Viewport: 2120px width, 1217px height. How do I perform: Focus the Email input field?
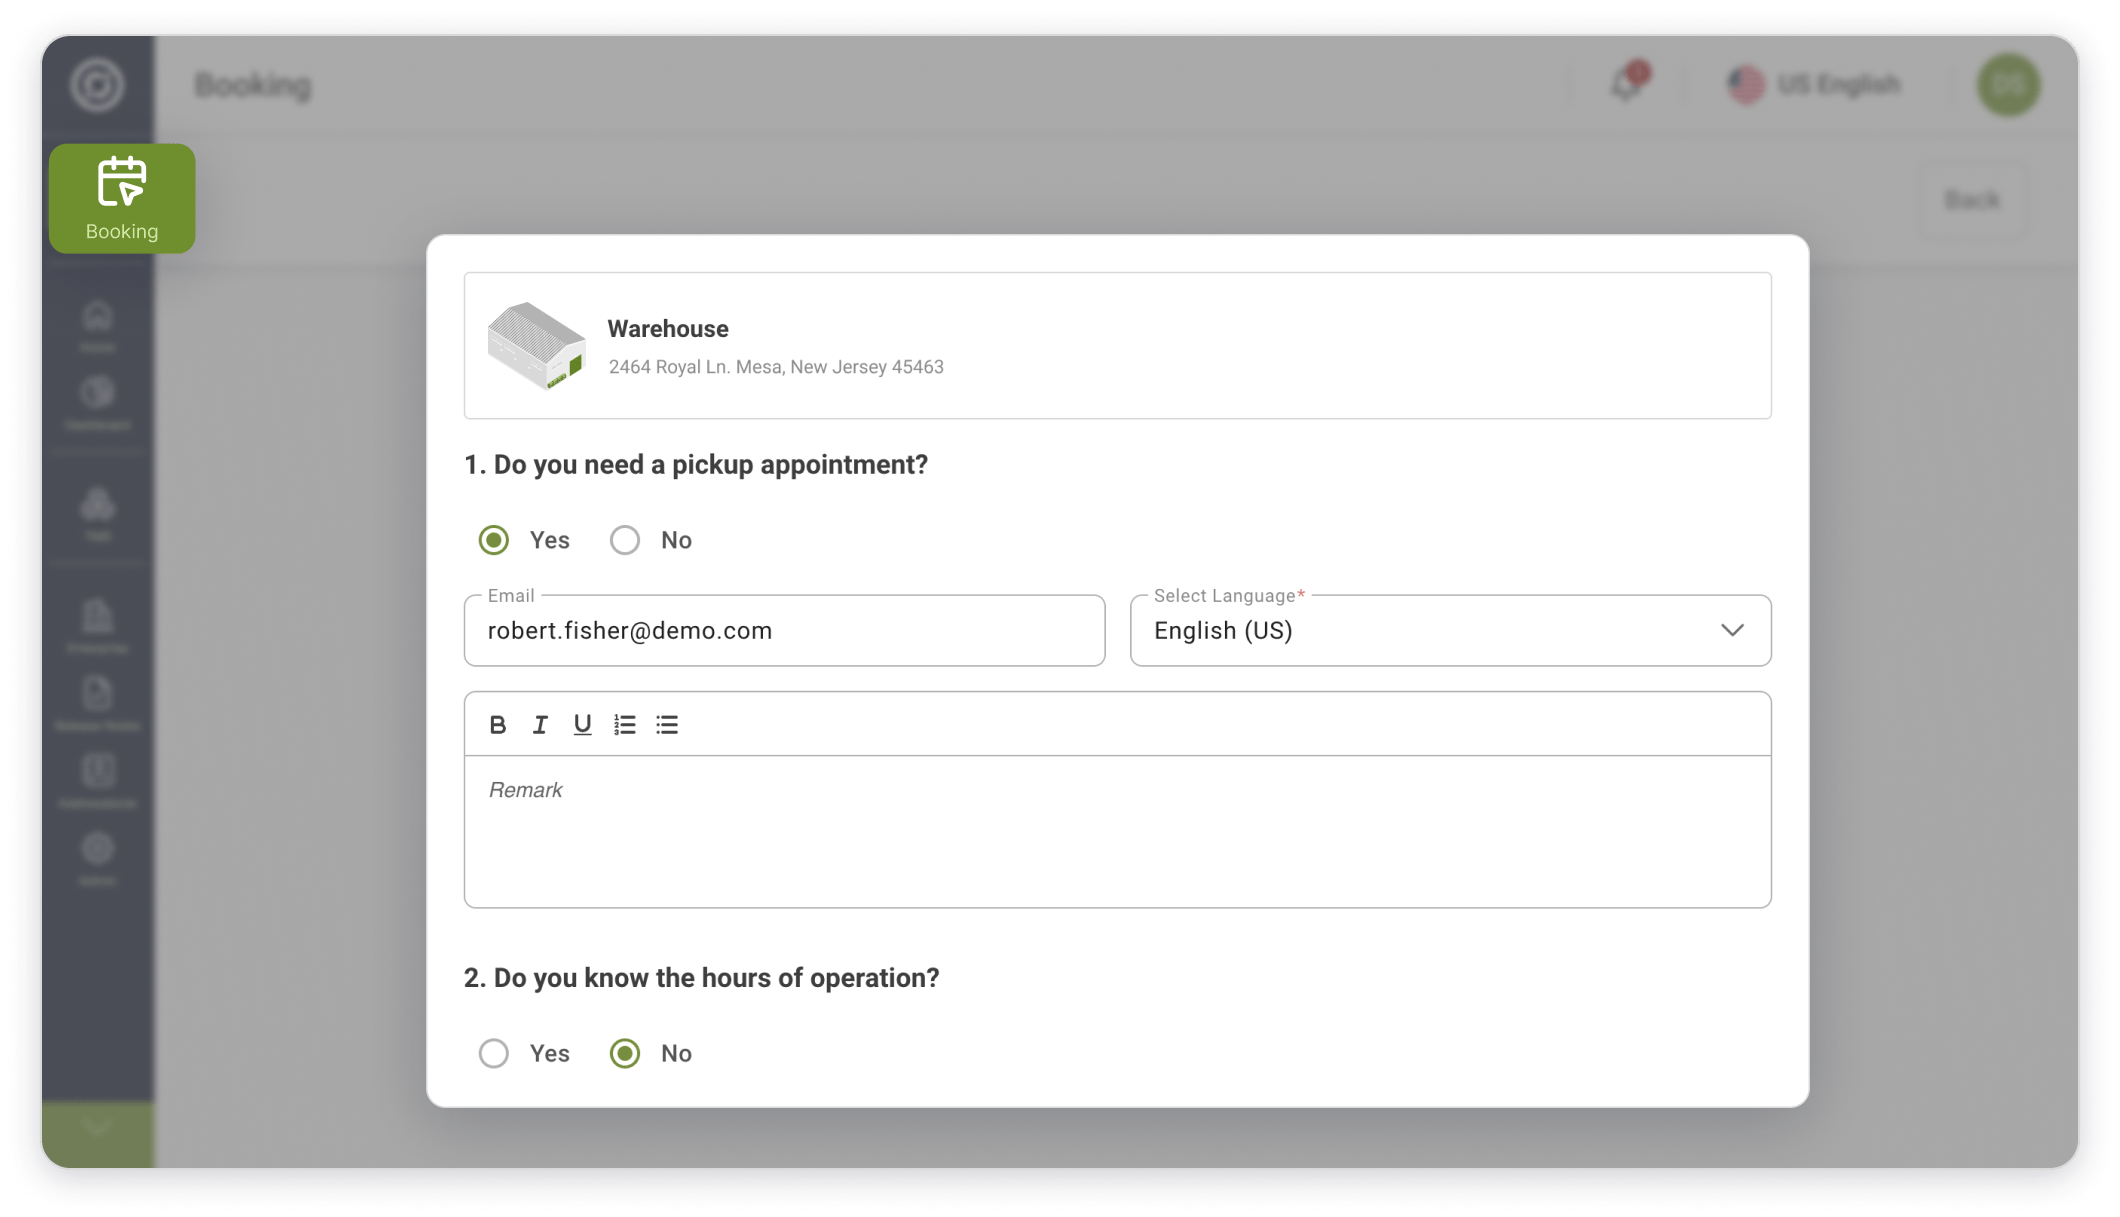(x=784, y=631)
